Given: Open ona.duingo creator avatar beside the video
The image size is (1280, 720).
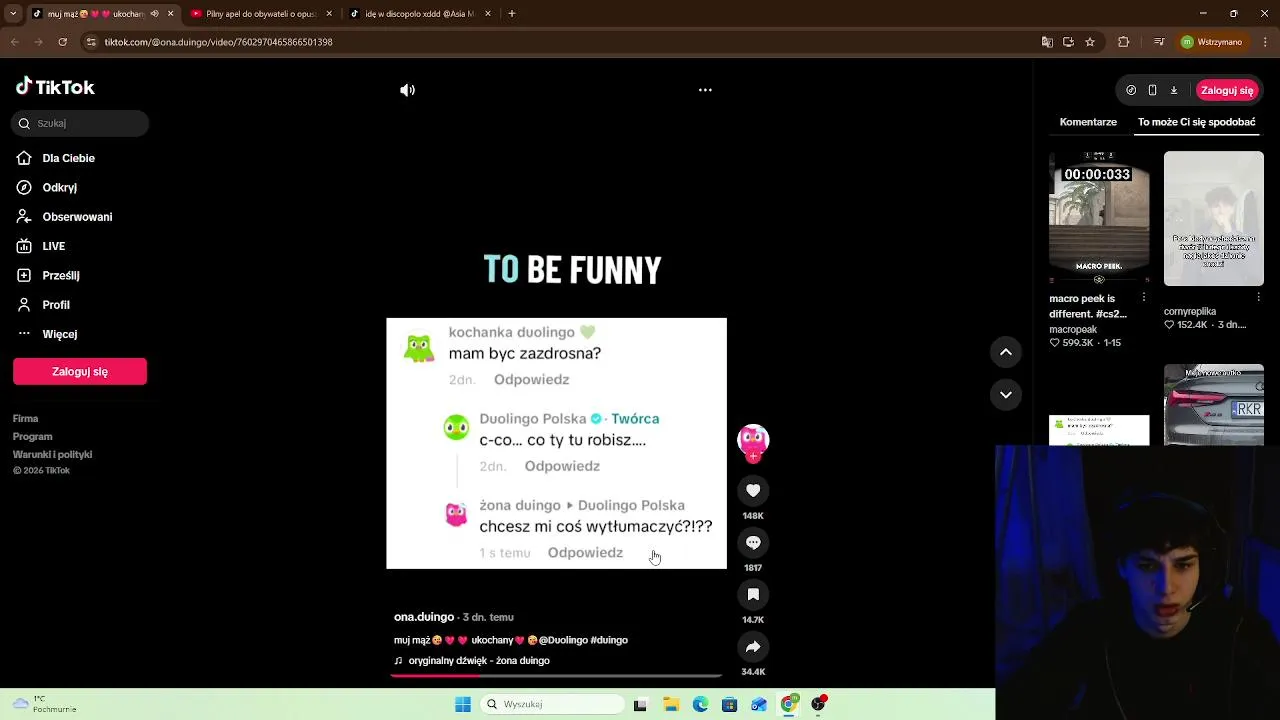Looking at the screenshot, I should (753, 440).
